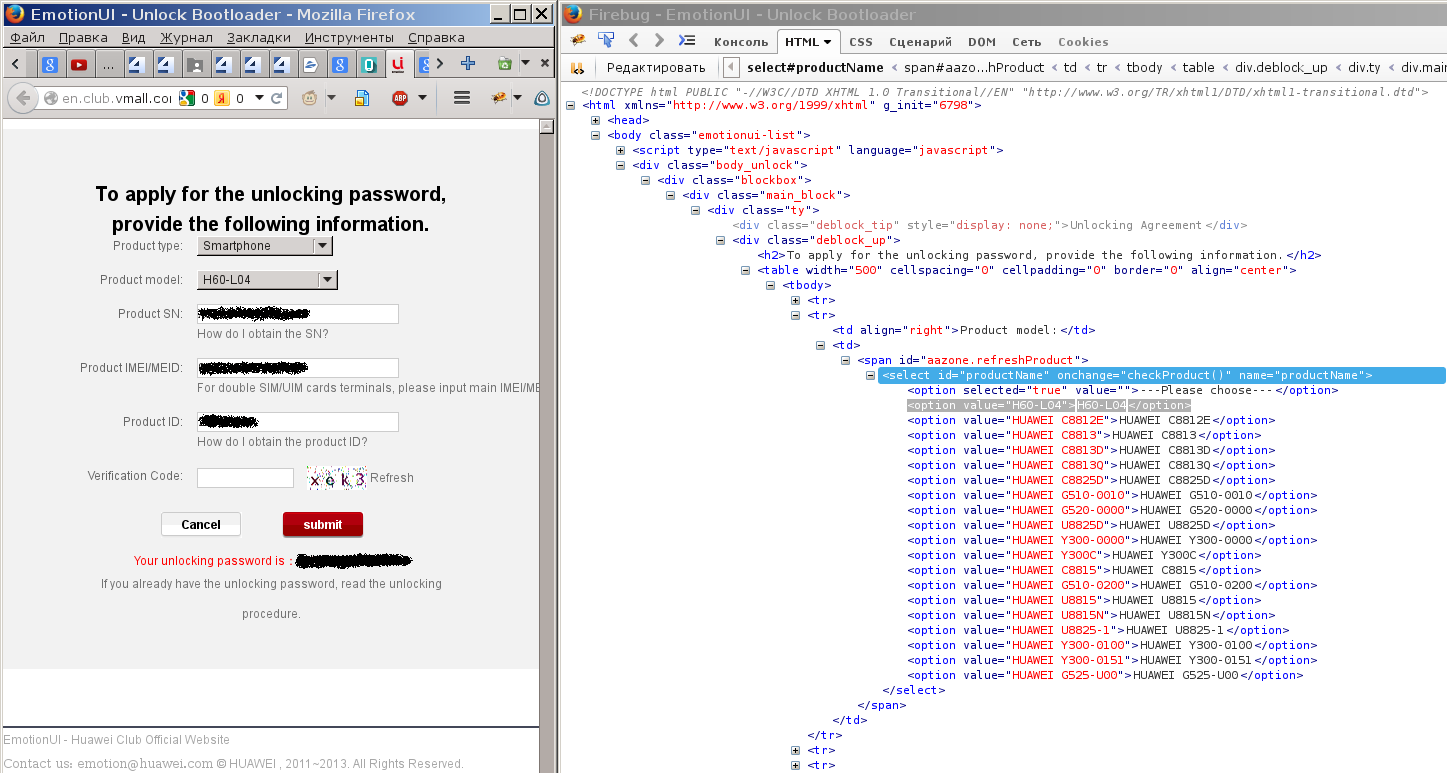Switch to Firebug CSS tab

tap(860, 42)
